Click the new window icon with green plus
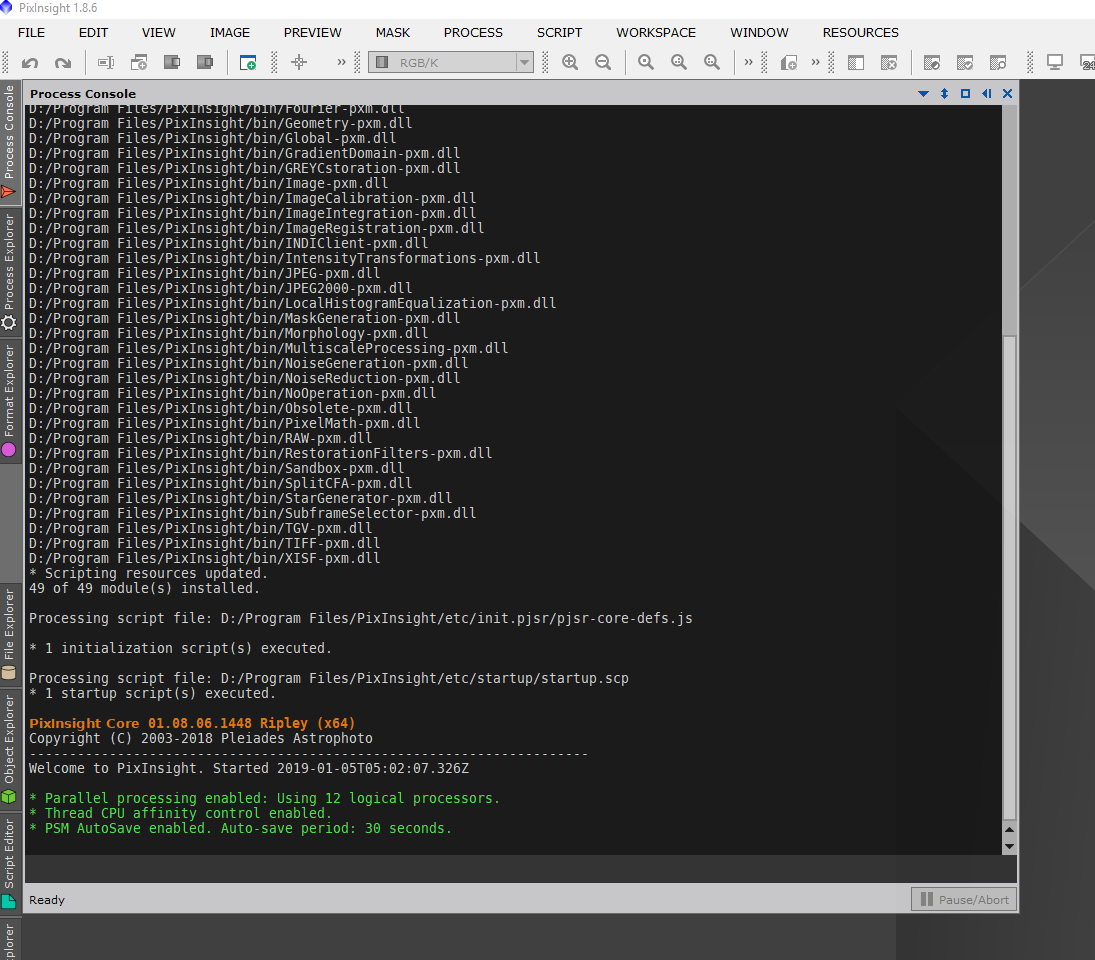The width and height of the screenshot is (1095, 960). [x=247, y=63]
